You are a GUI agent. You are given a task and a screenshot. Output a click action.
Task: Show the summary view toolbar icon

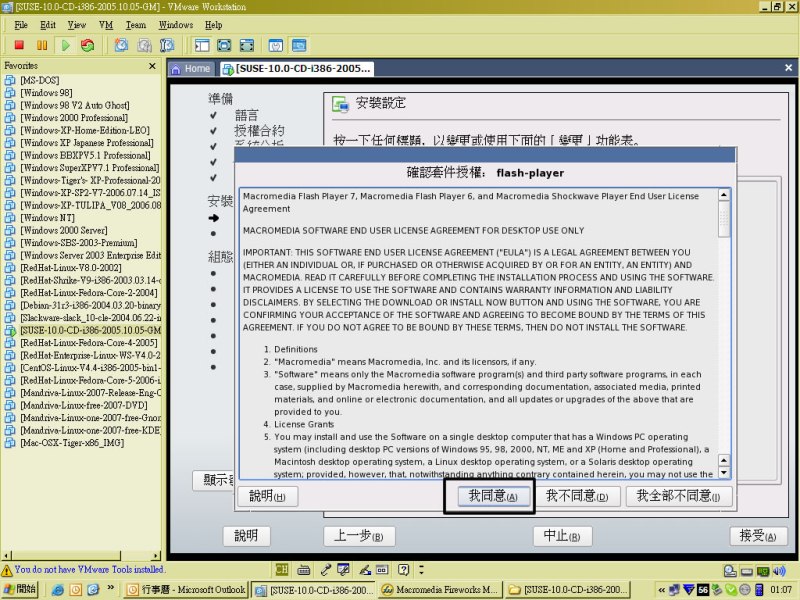click(276, 45)
